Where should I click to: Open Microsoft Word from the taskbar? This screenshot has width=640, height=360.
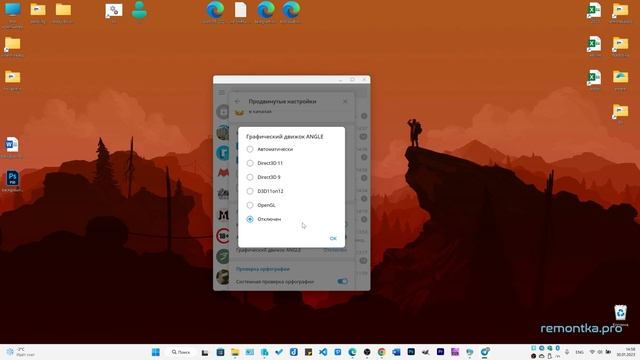pos(396,352)
